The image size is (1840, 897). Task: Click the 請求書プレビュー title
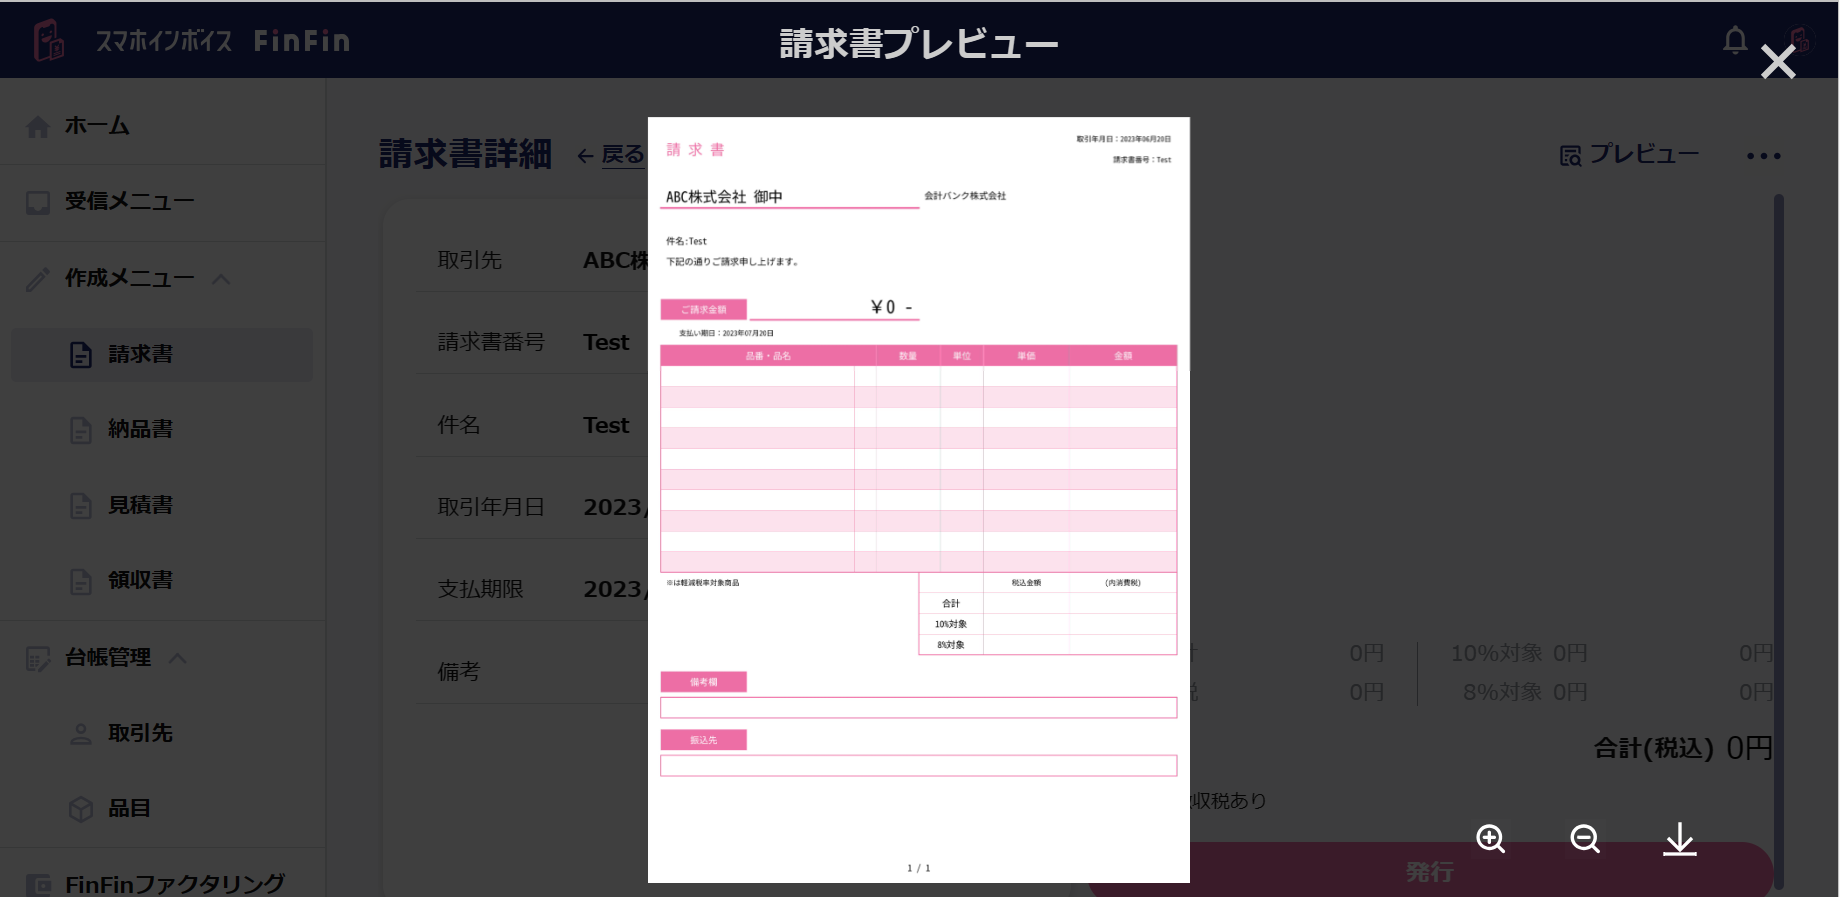tap(919, 43)
